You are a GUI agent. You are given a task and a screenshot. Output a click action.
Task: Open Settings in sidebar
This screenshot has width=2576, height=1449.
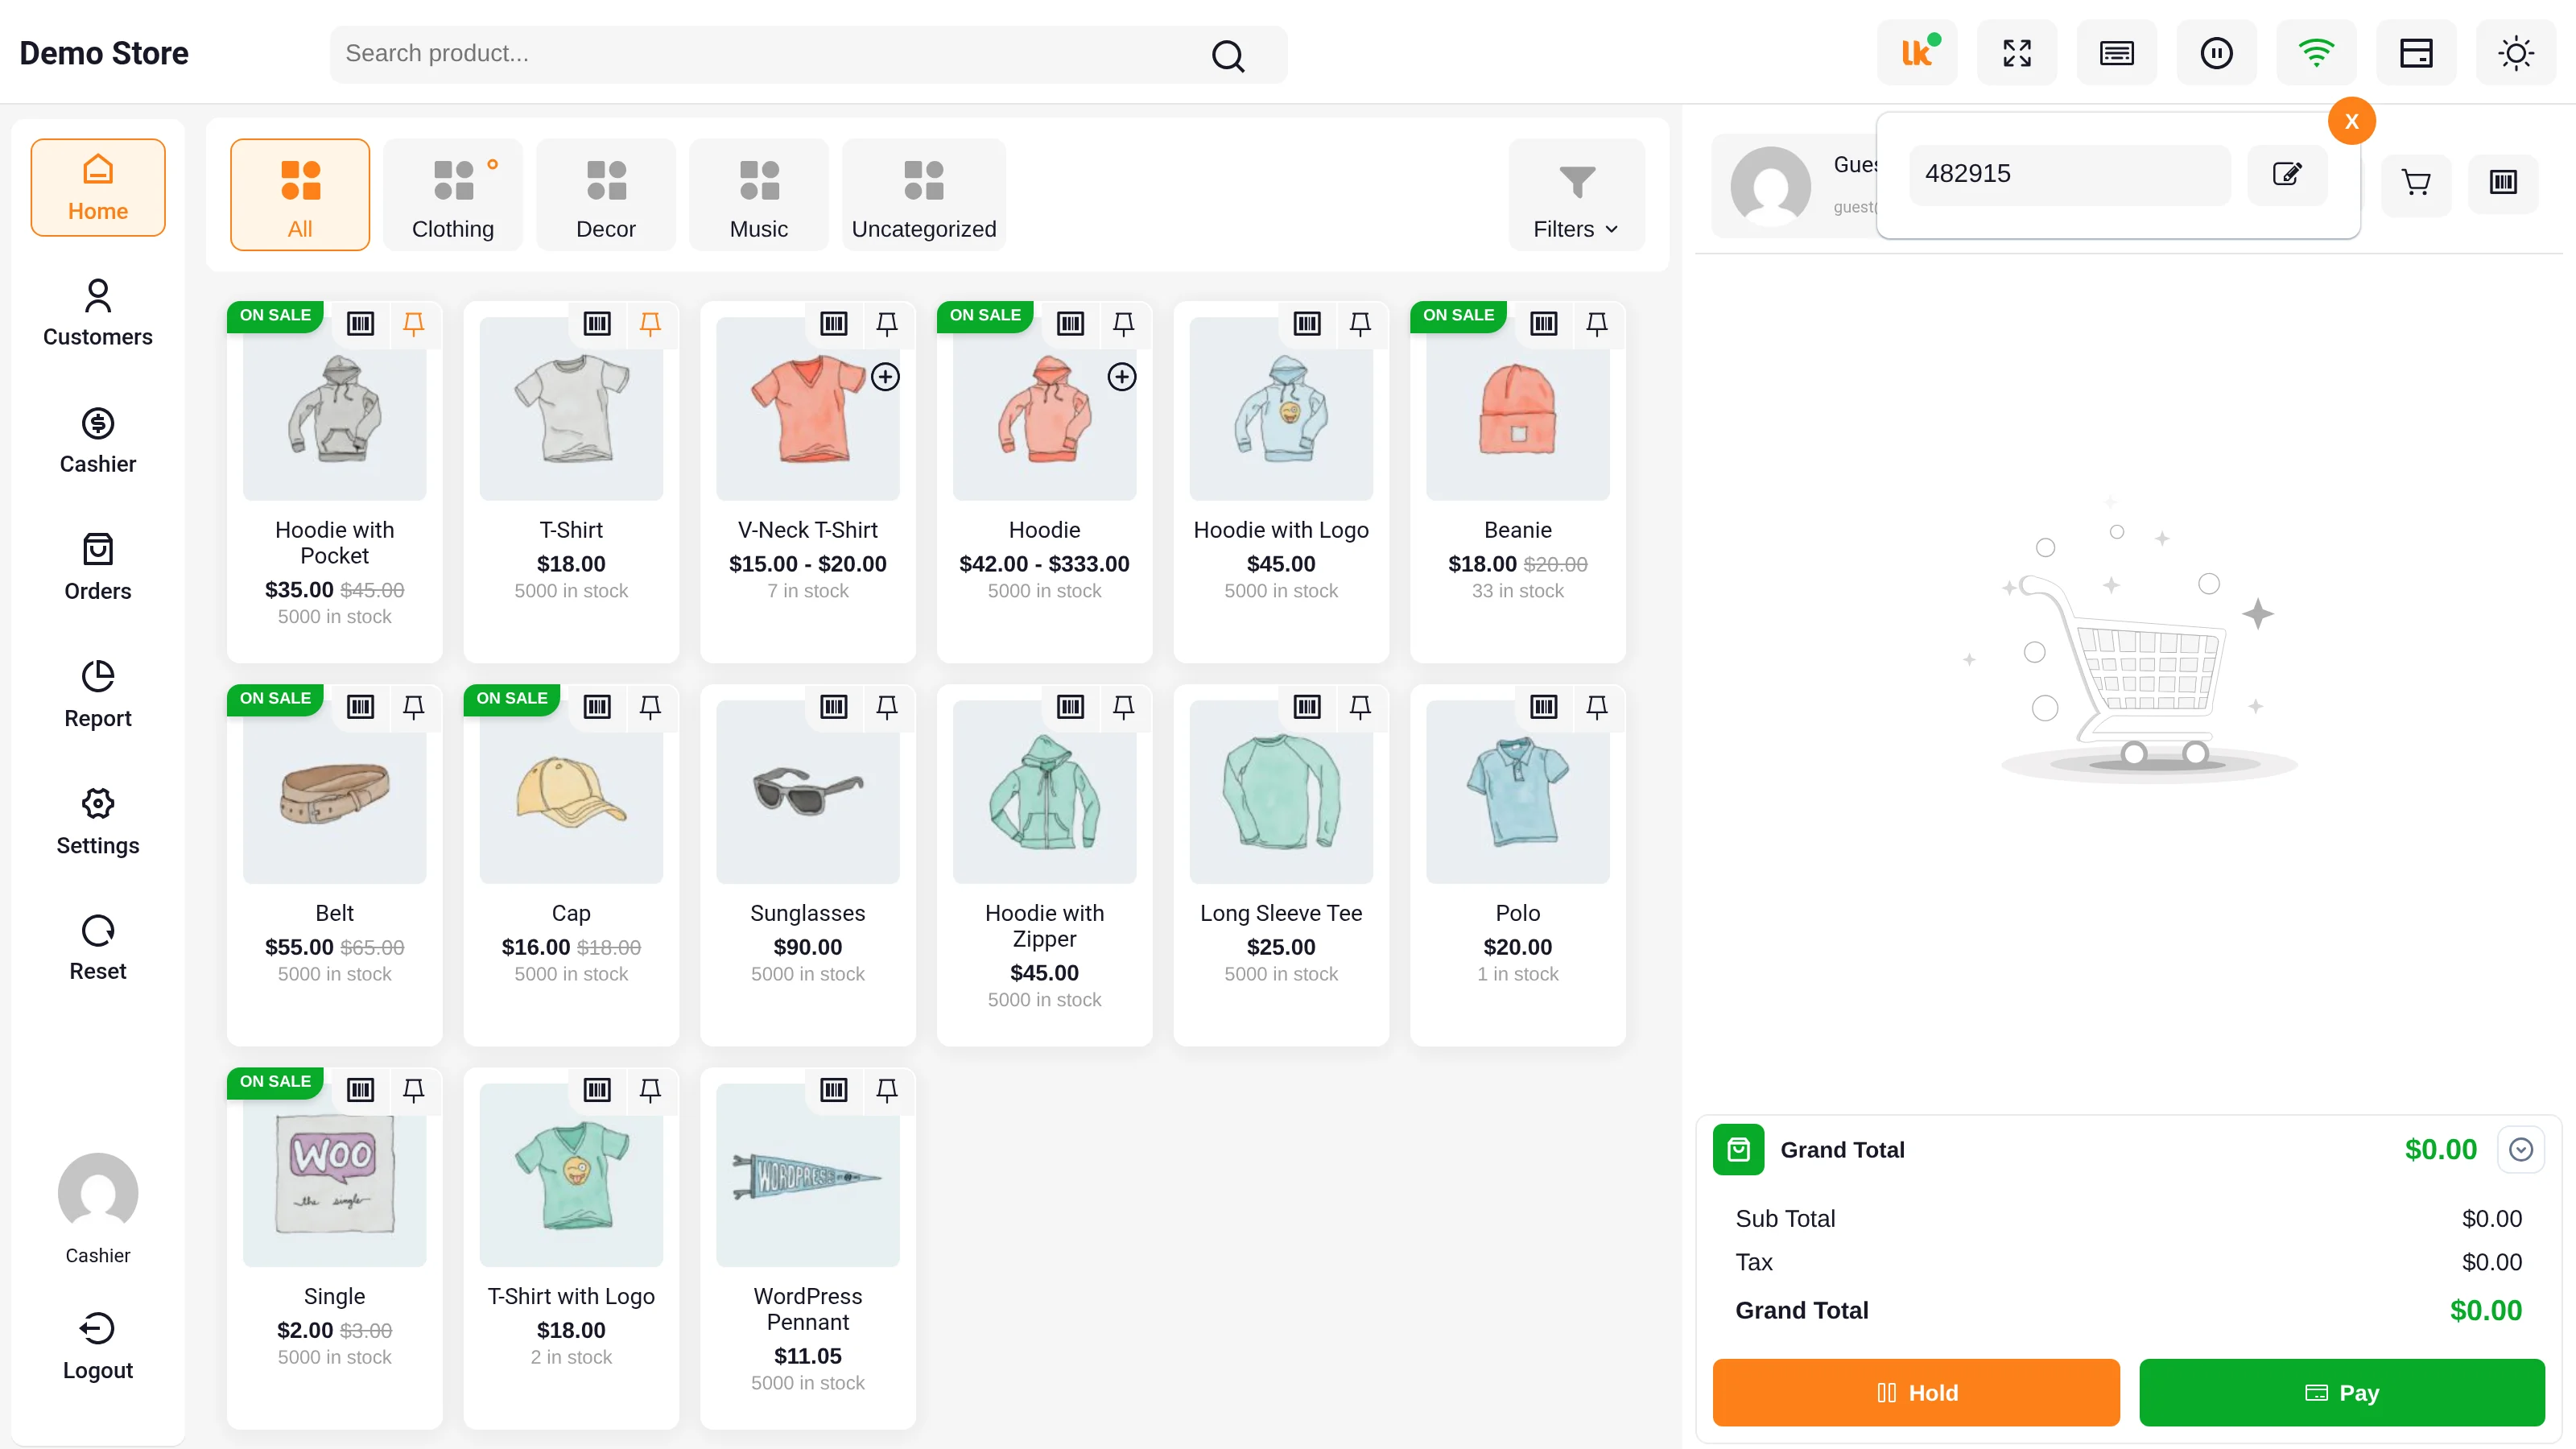coord(98,821)
